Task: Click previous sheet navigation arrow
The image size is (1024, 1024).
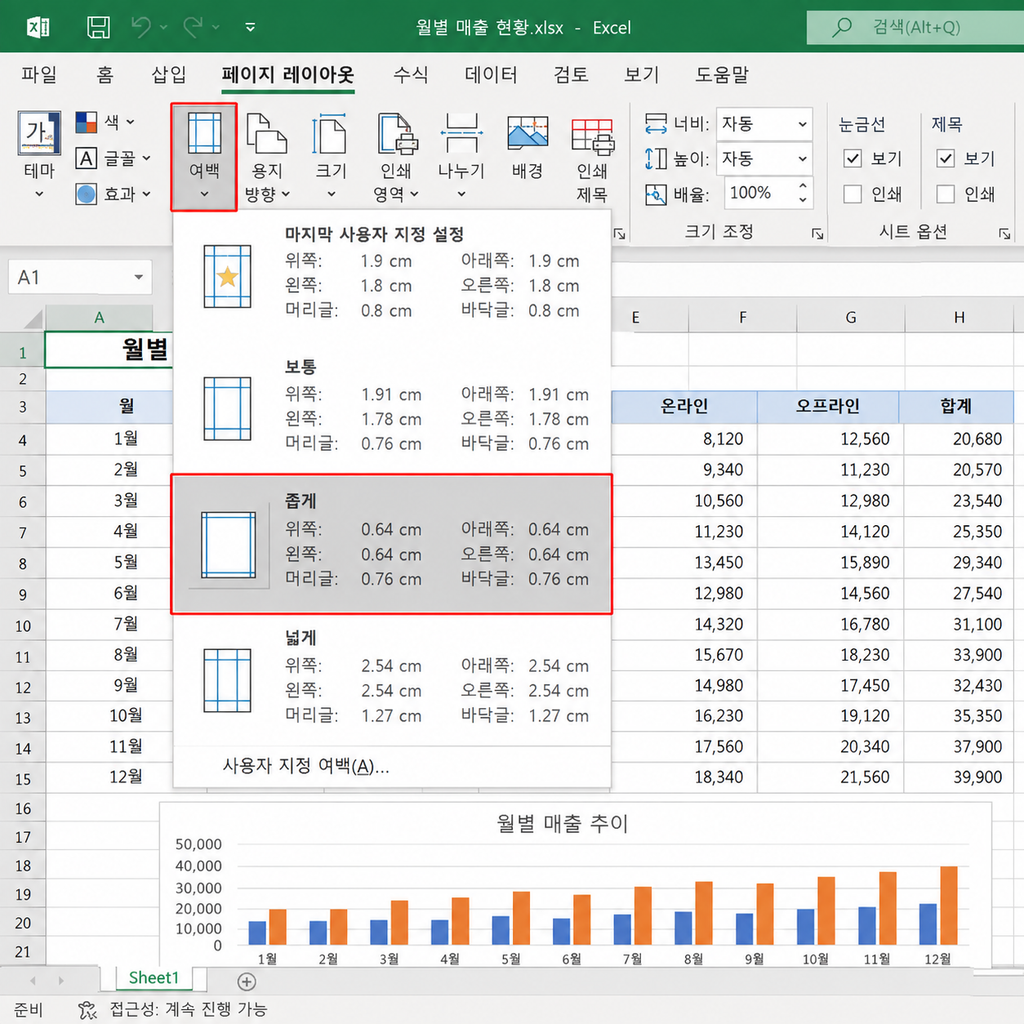Action: pyautogui.click(x=33, y=980)
